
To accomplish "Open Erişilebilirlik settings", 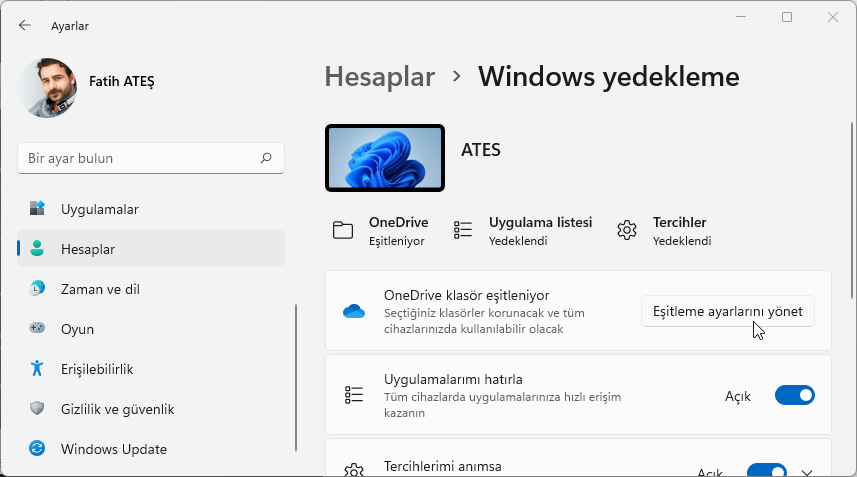I will tap(151, 369).
